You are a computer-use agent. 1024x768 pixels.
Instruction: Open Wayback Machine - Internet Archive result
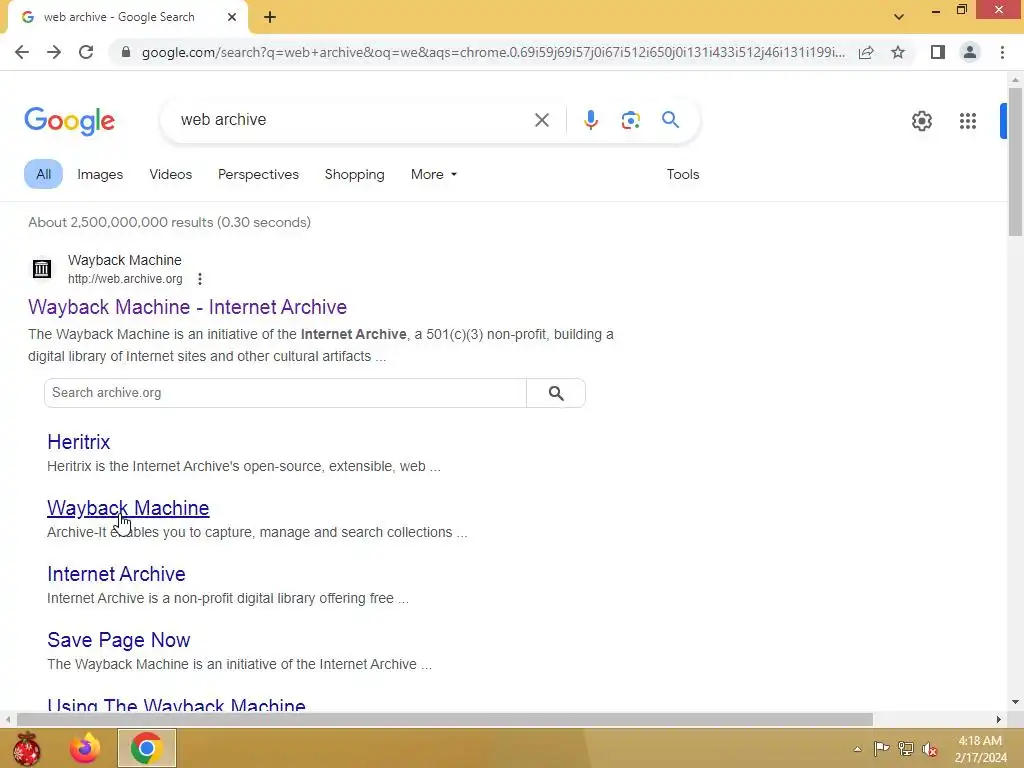187,307
